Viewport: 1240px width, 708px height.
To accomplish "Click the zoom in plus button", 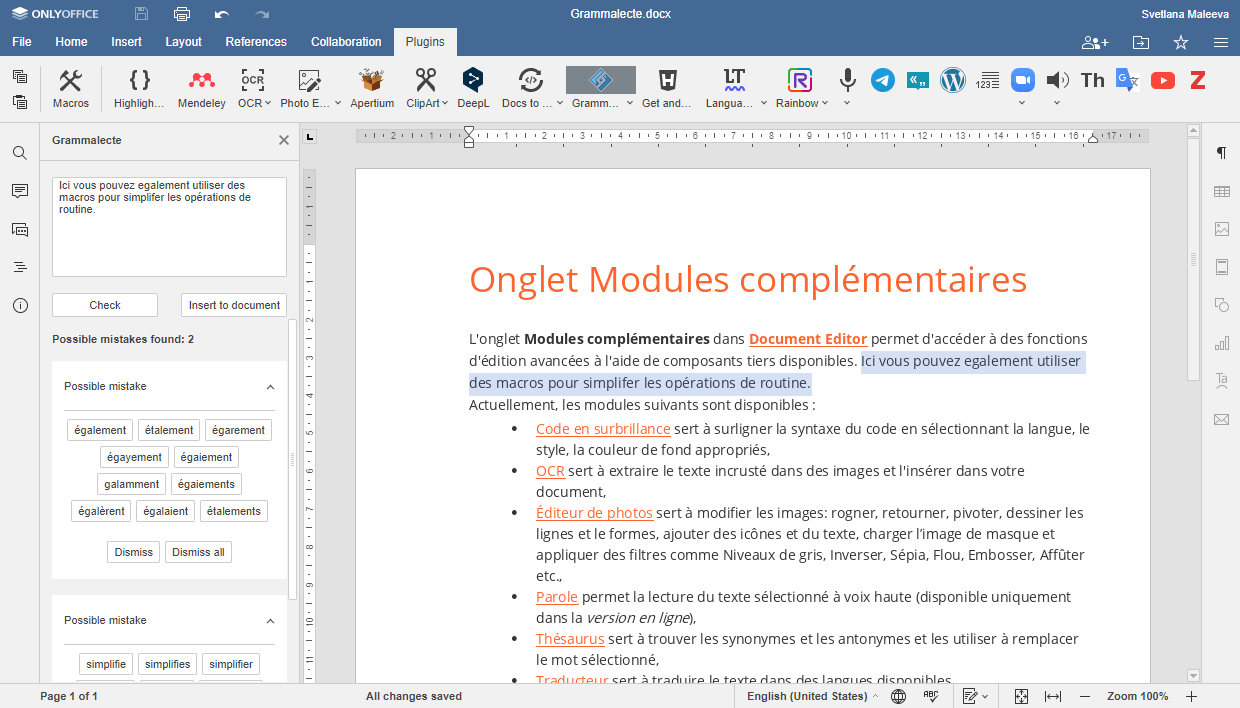I will coord(1191,696).
